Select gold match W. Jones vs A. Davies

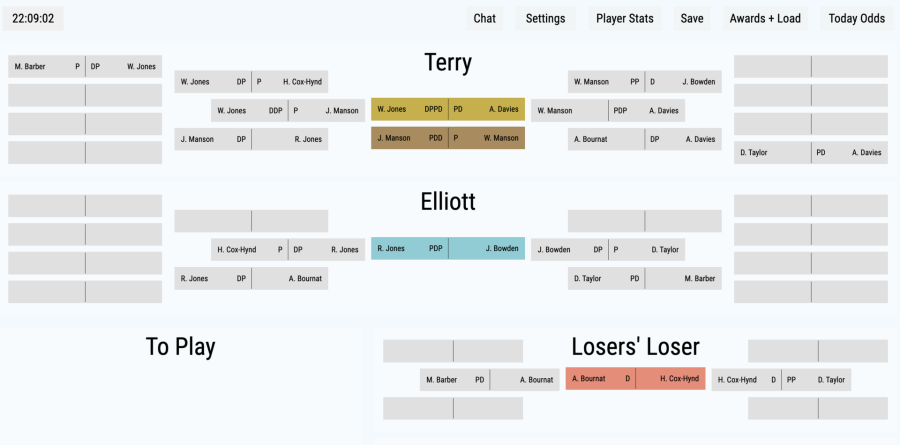(x=448, y=109)
